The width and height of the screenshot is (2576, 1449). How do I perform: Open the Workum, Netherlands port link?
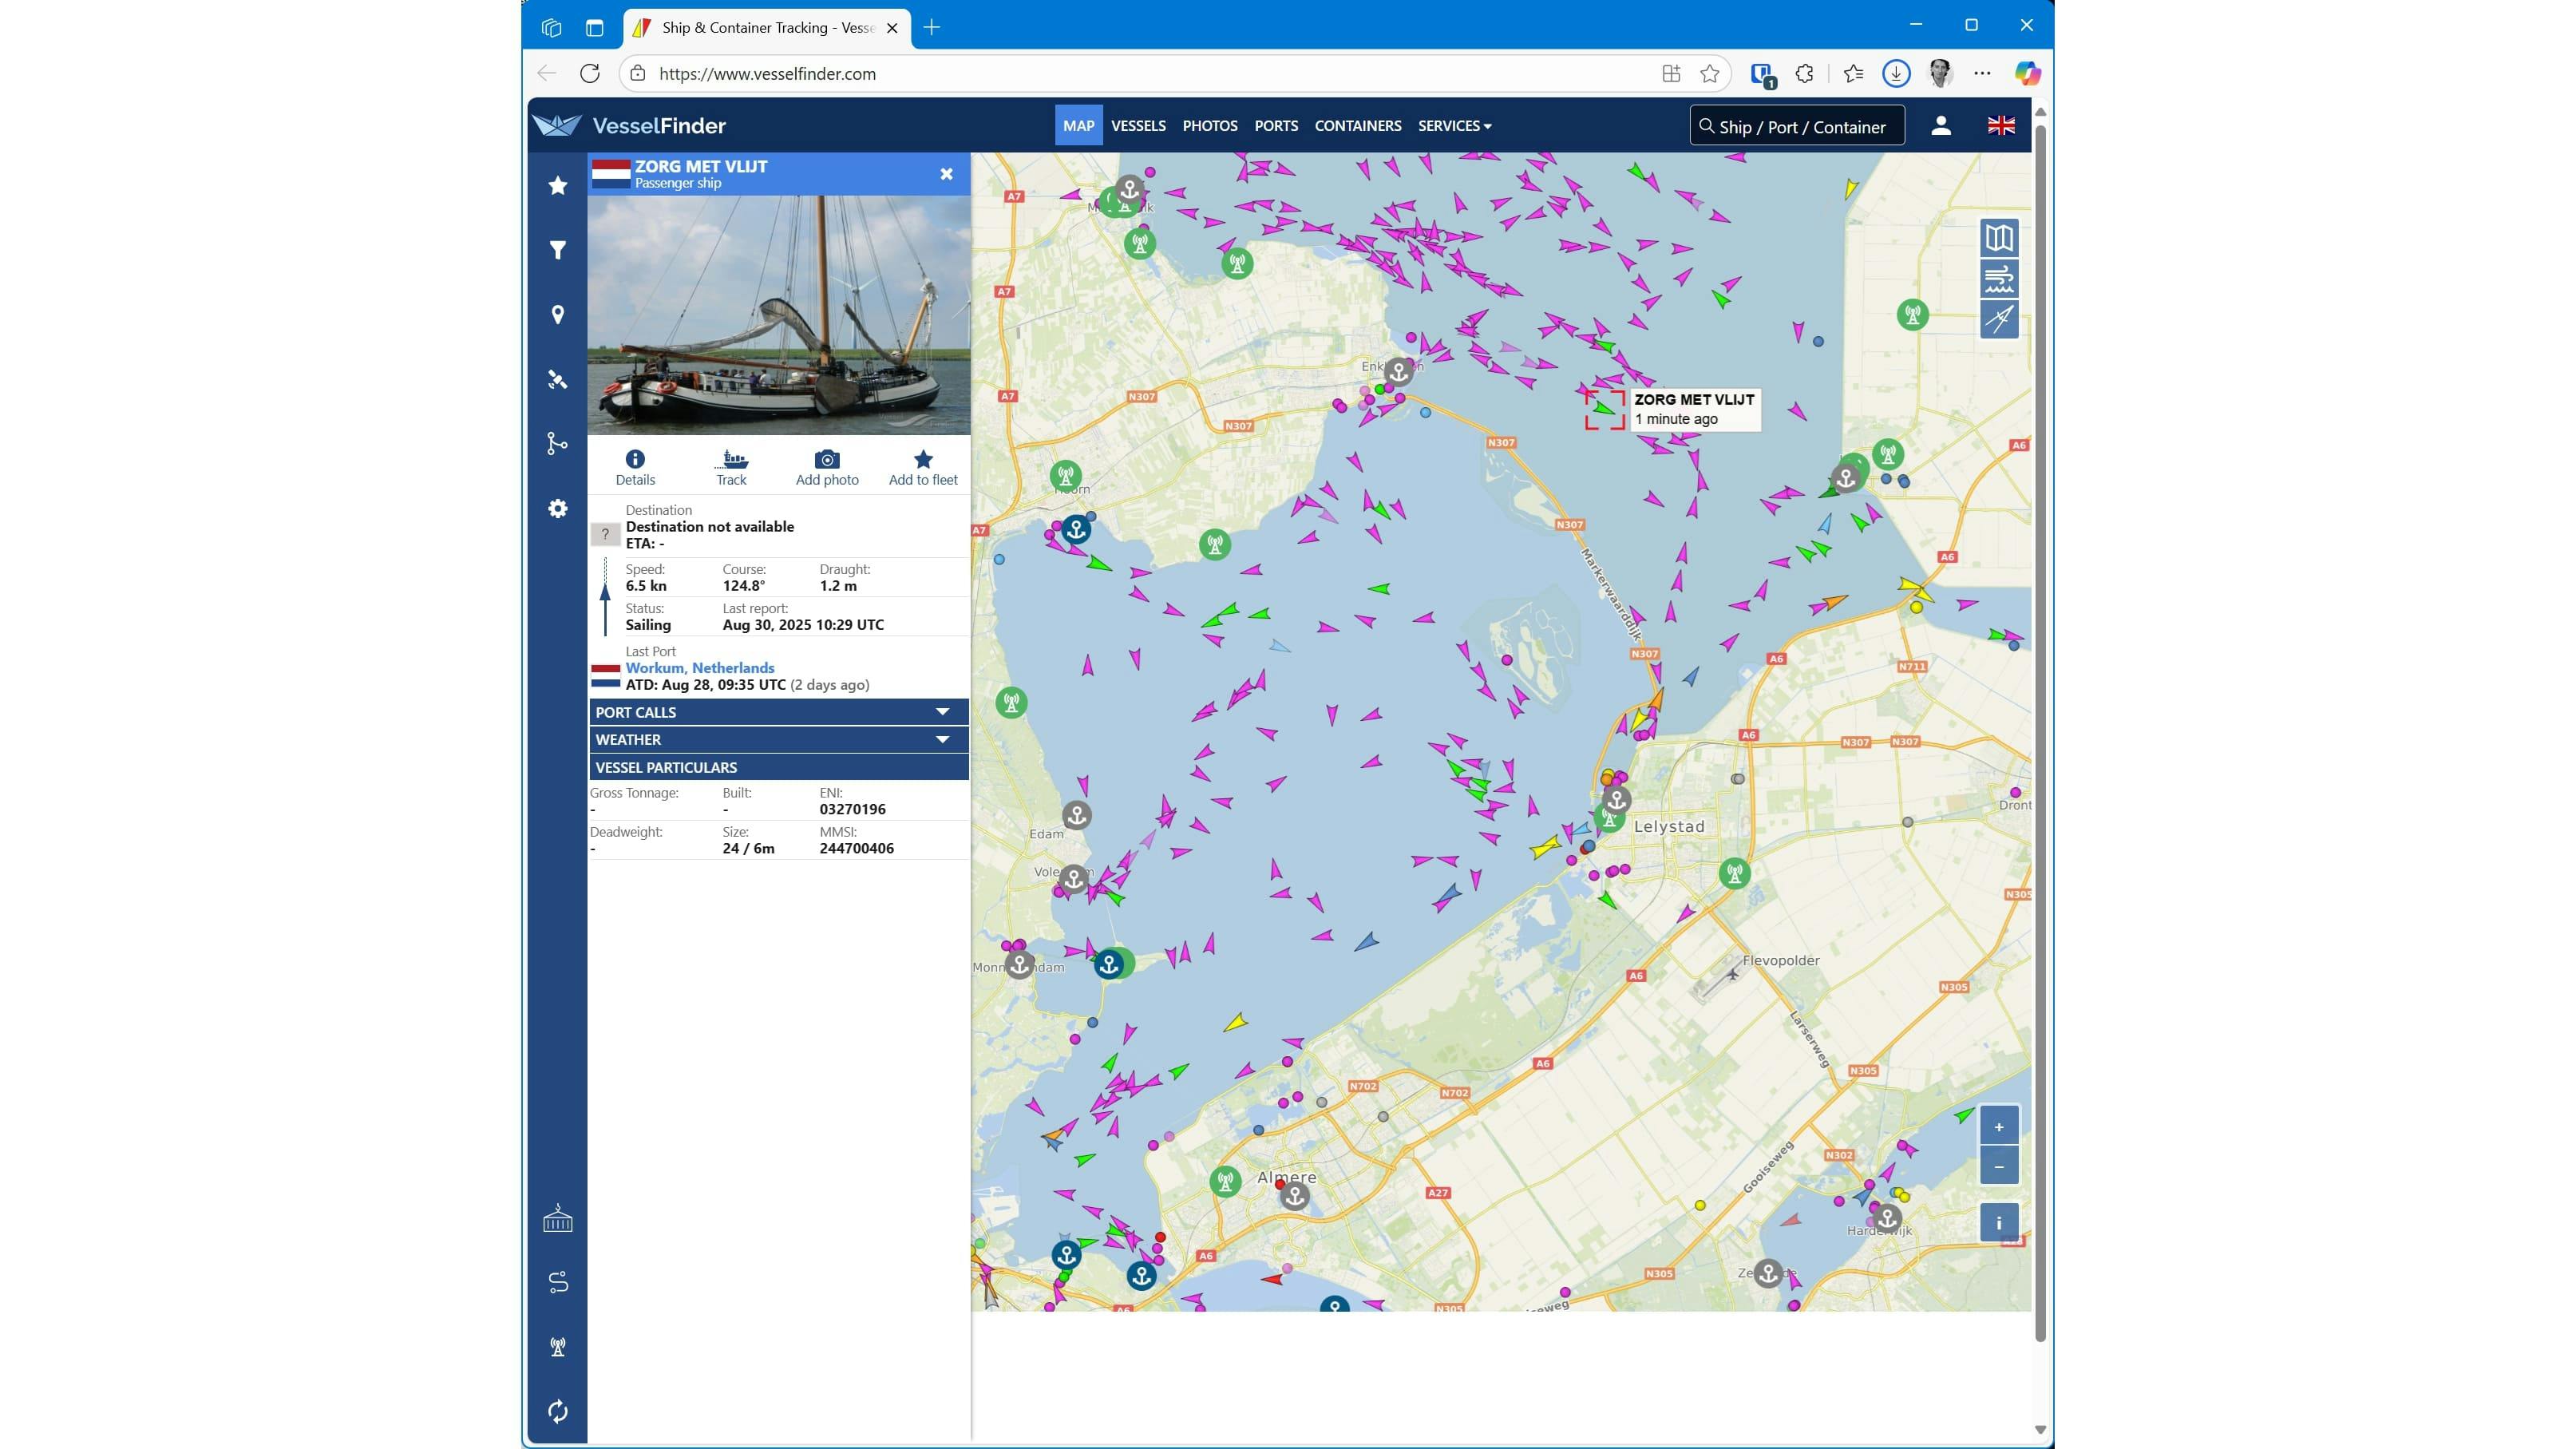tap(699, 668)
